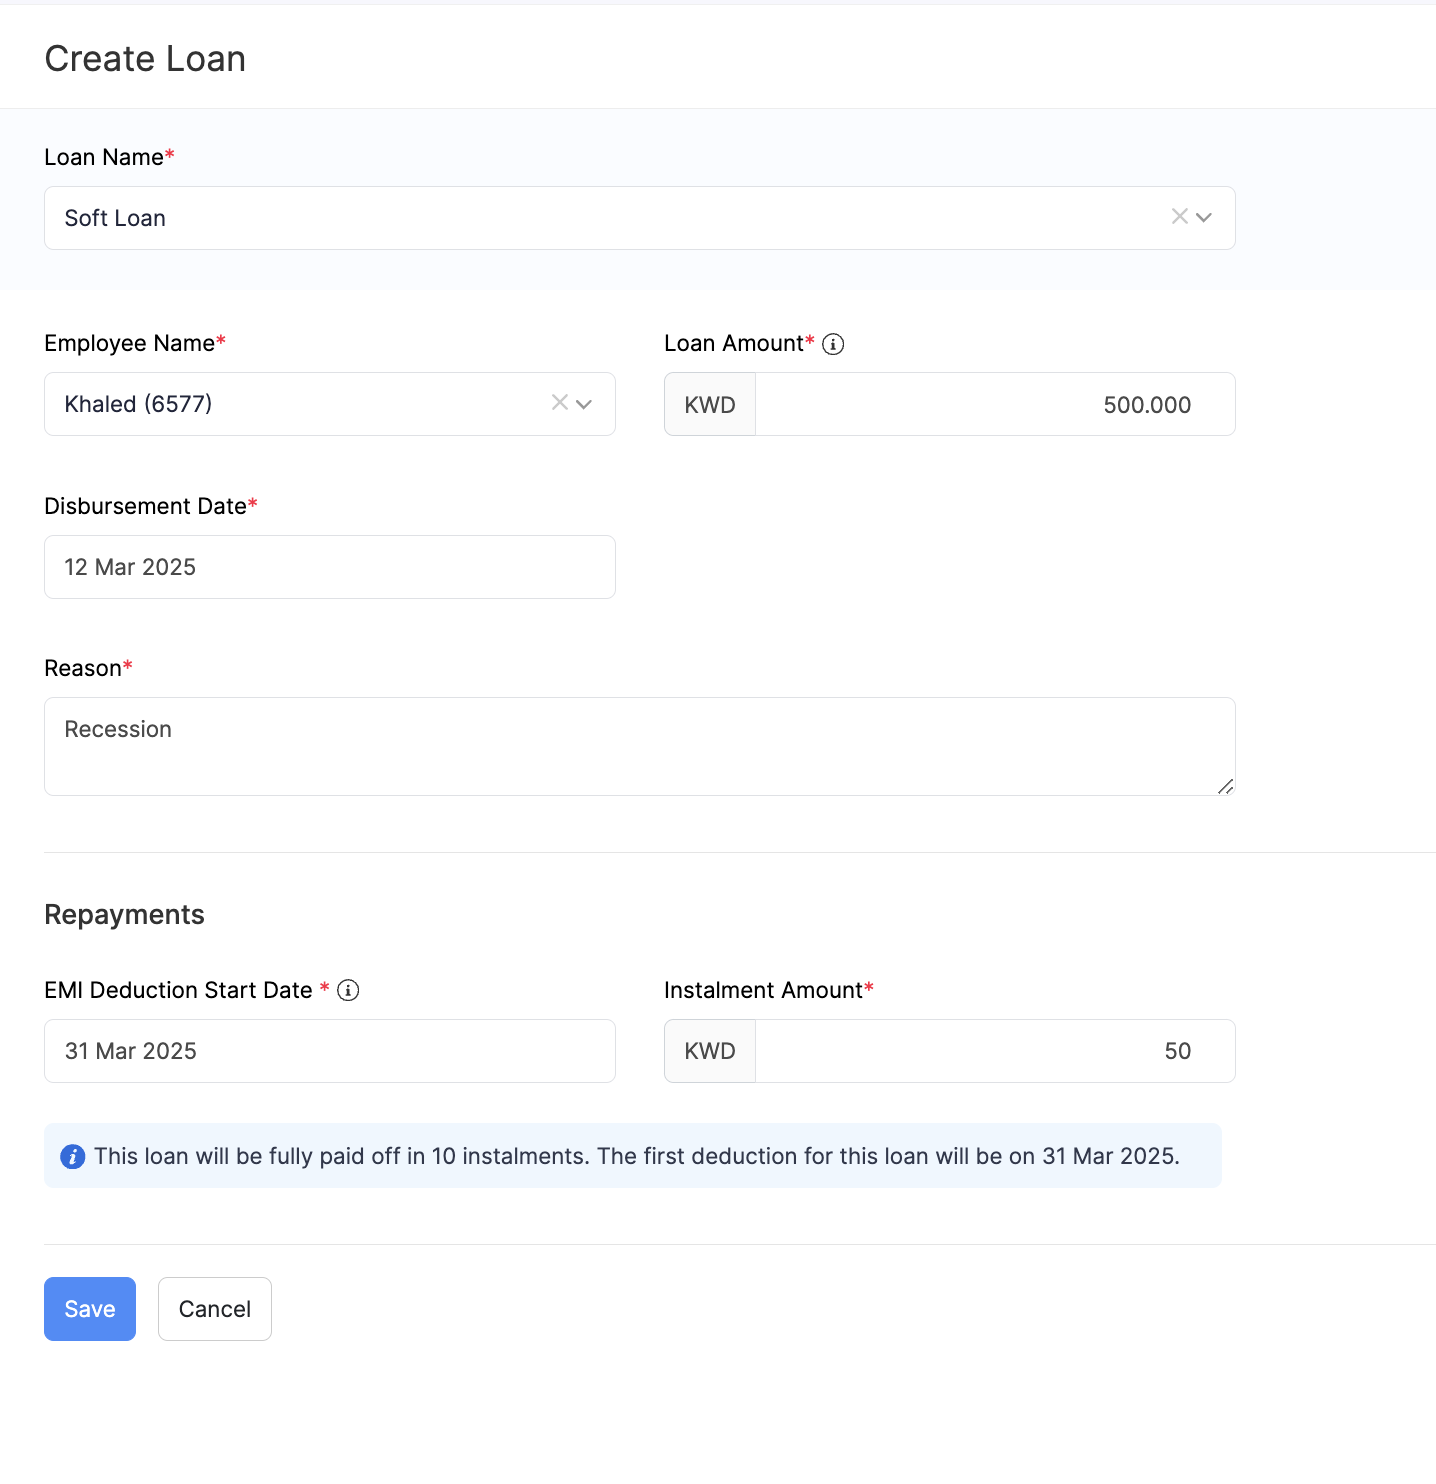Click the KWD prefix beside Loan Amount
The width and height of the screenshot is (1436, 1484).
tap(710, 405)
